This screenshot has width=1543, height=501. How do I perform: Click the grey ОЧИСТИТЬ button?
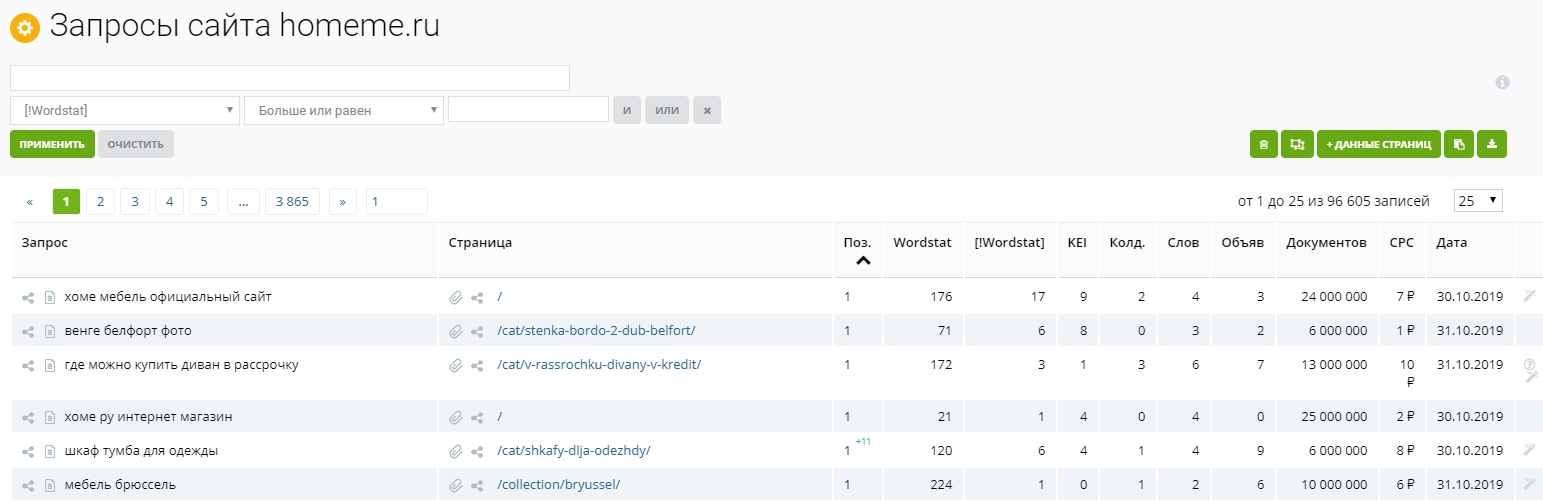click(136, 144)
